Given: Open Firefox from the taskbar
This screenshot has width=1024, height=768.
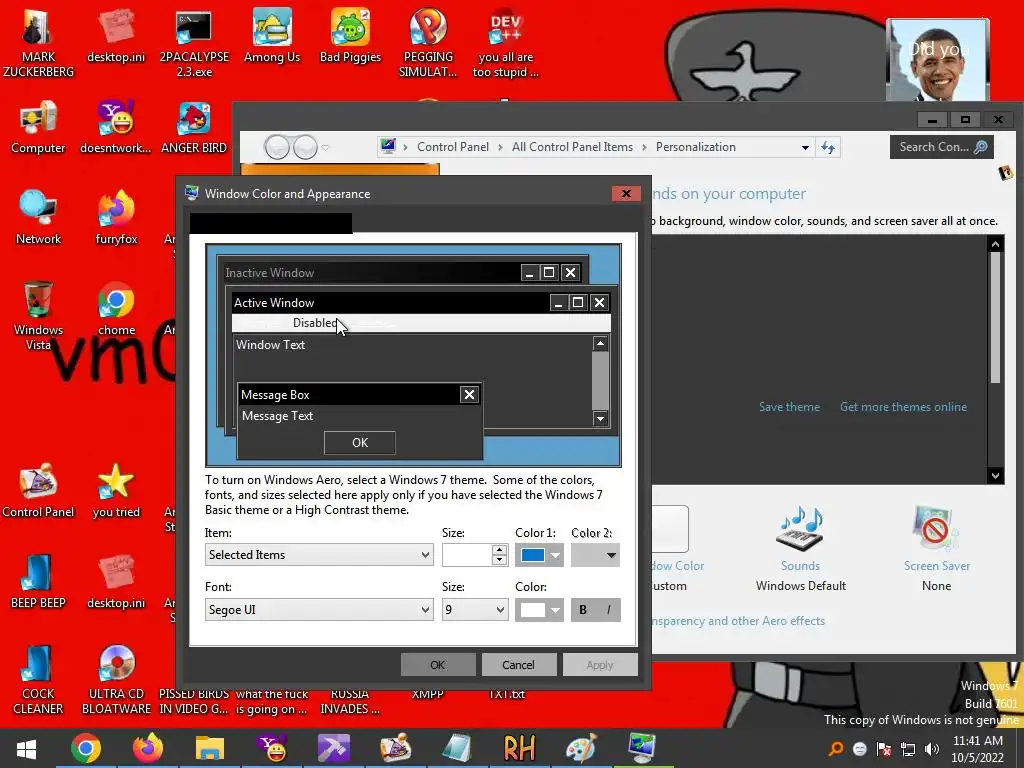Looking at the screenshot, I should [148, 748].
